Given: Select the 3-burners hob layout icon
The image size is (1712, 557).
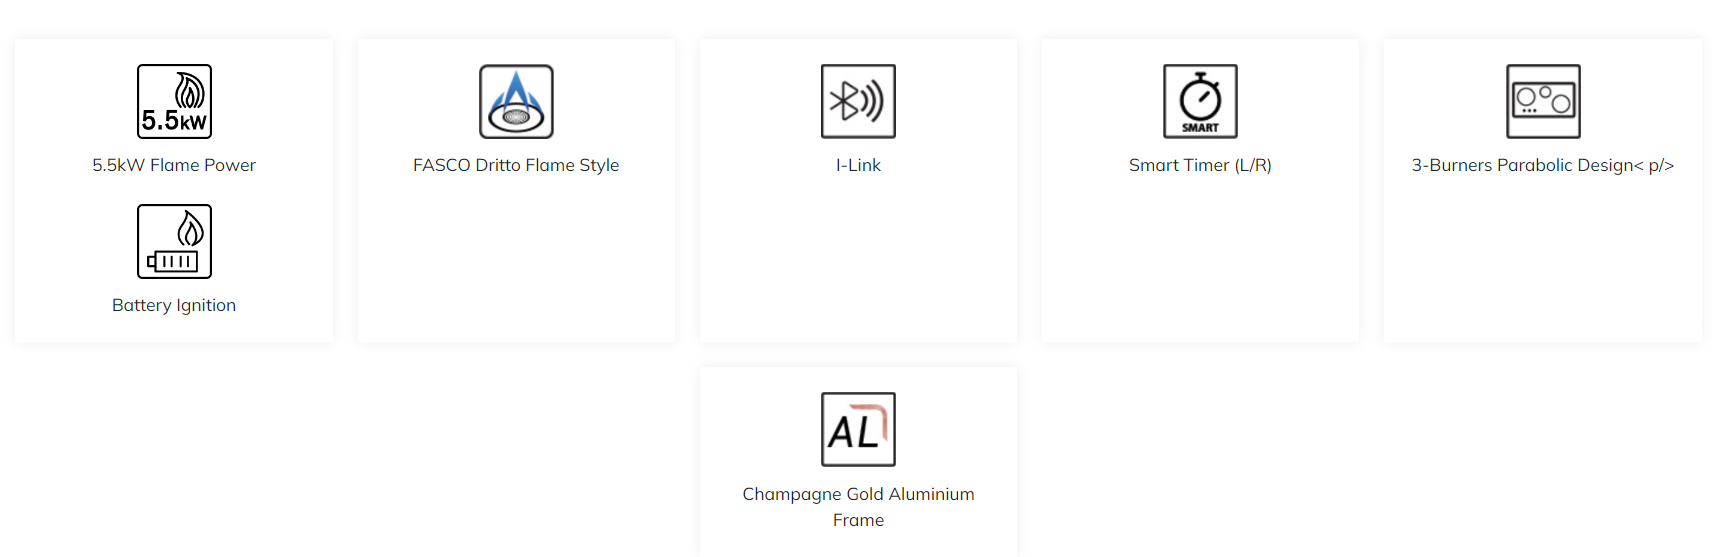Looking at the screenshot, I should click(1543, 101).
